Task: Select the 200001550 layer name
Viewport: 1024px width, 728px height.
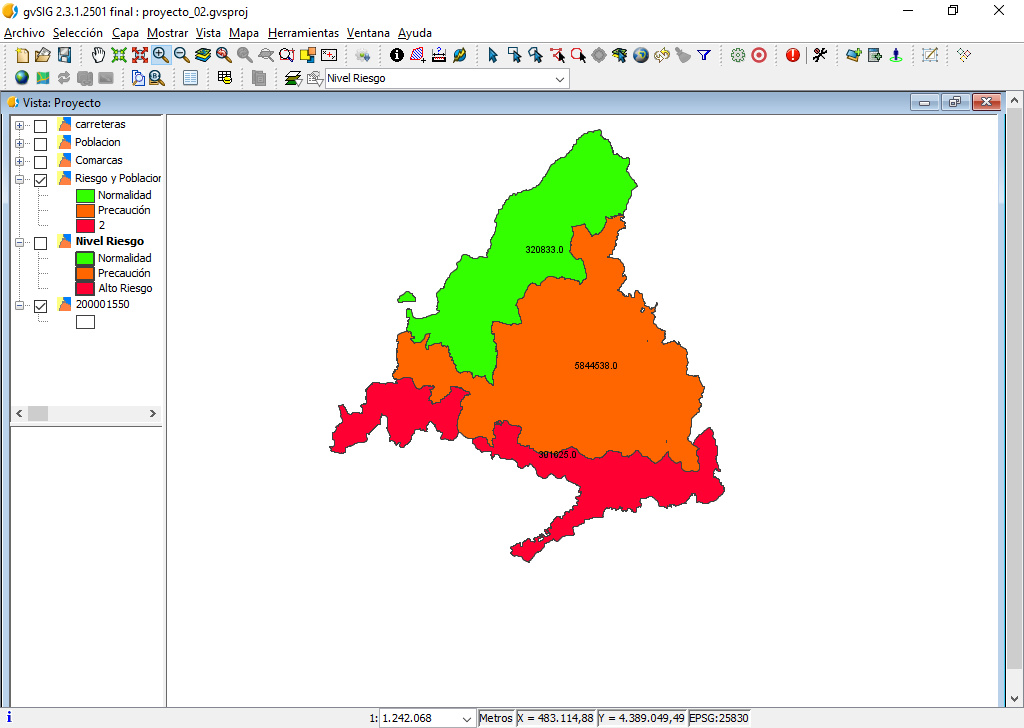Action: [x=103, y=304]
